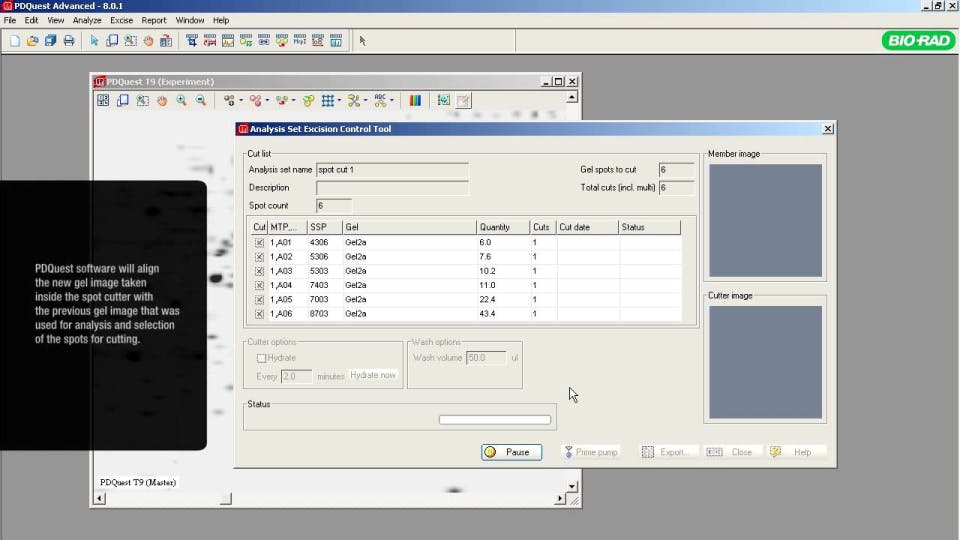Click the zoom out magnifier icon

coord(201,100)
